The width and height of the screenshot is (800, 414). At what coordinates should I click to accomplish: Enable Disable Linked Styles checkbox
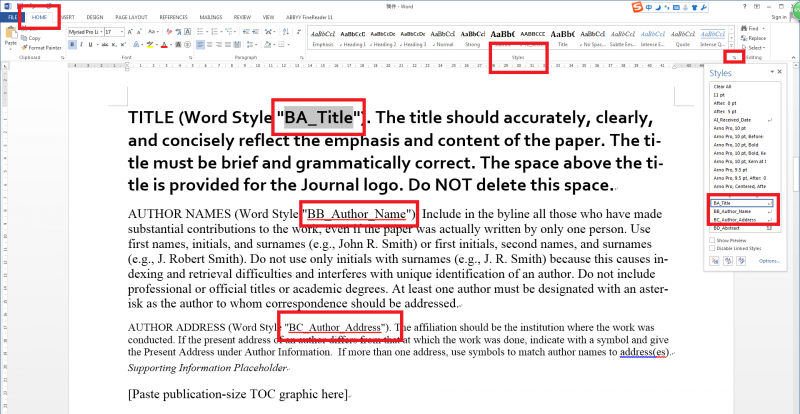coord(712,248)
